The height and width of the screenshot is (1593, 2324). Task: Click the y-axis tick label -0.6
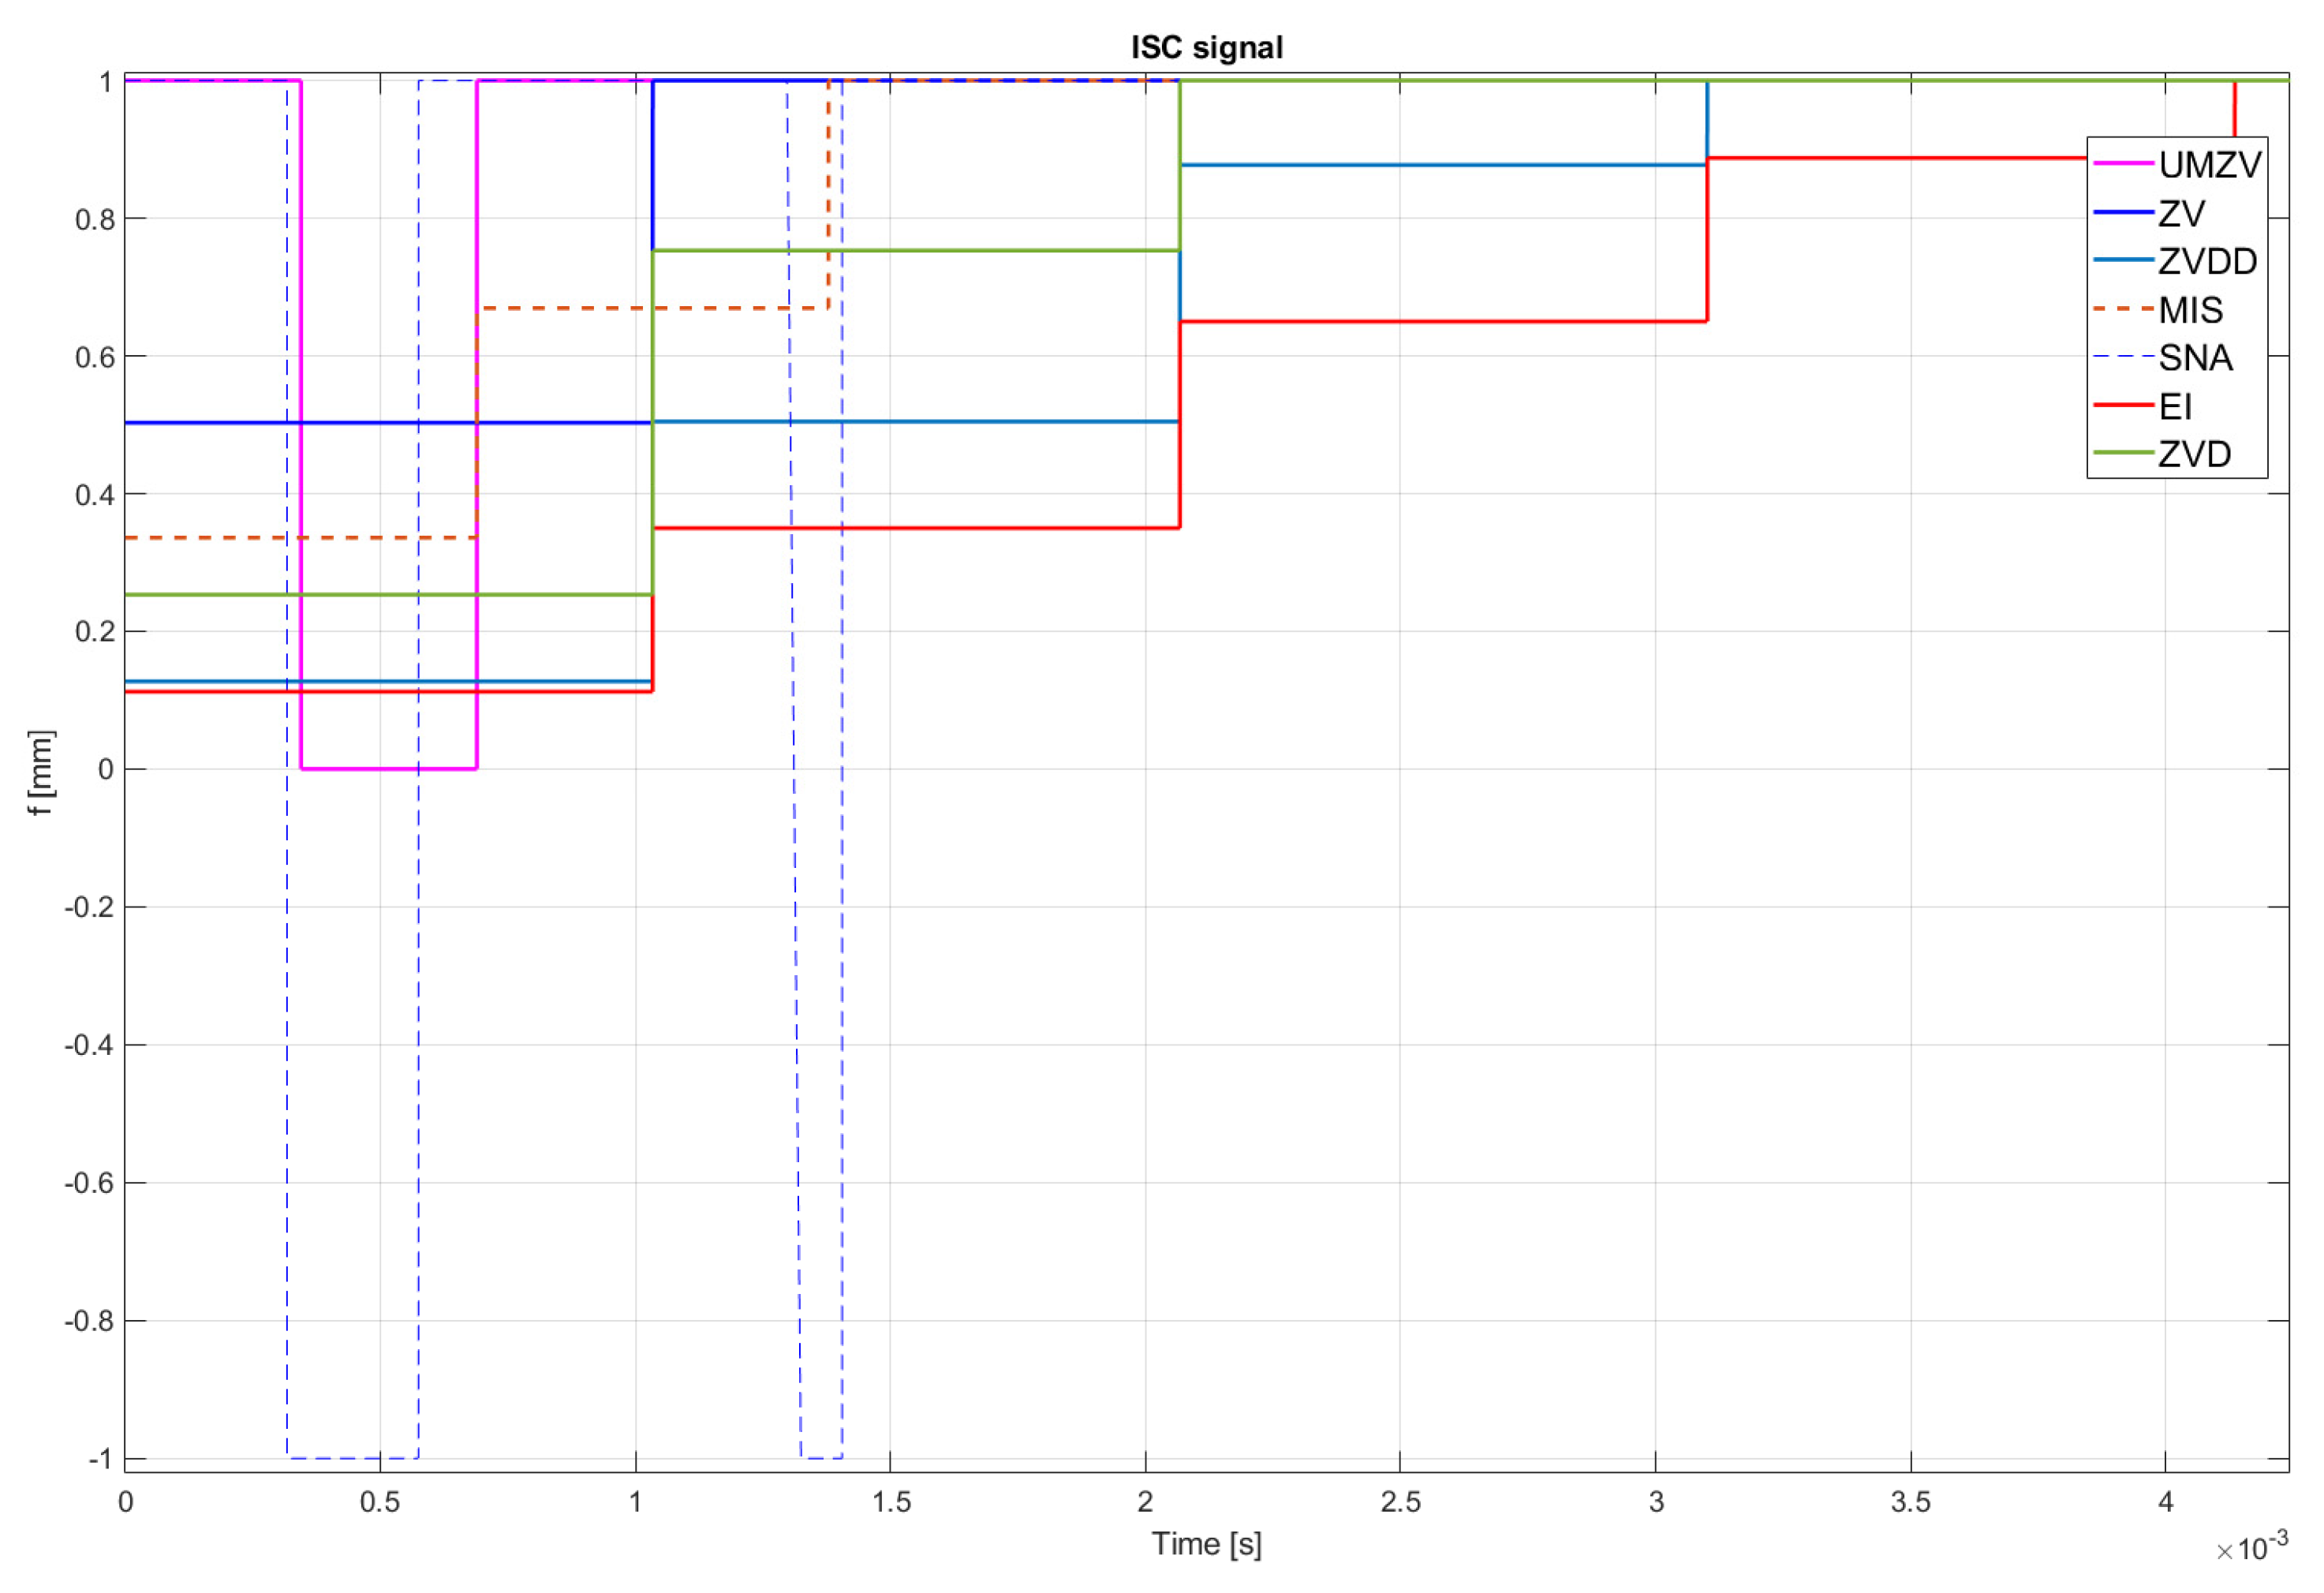coord(88,1183)
